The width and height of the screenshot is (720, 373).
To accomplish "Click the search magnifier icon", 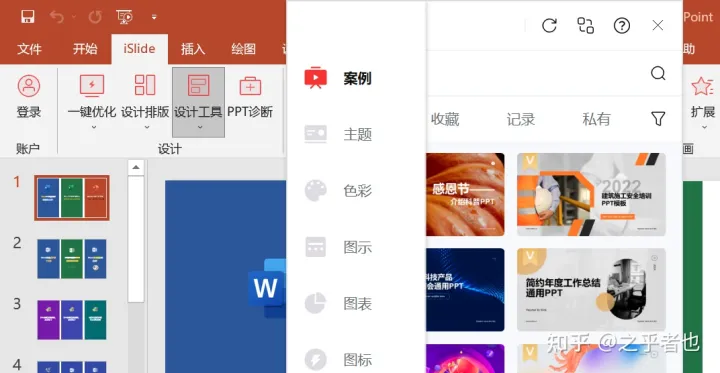I will tap(658, 73).
